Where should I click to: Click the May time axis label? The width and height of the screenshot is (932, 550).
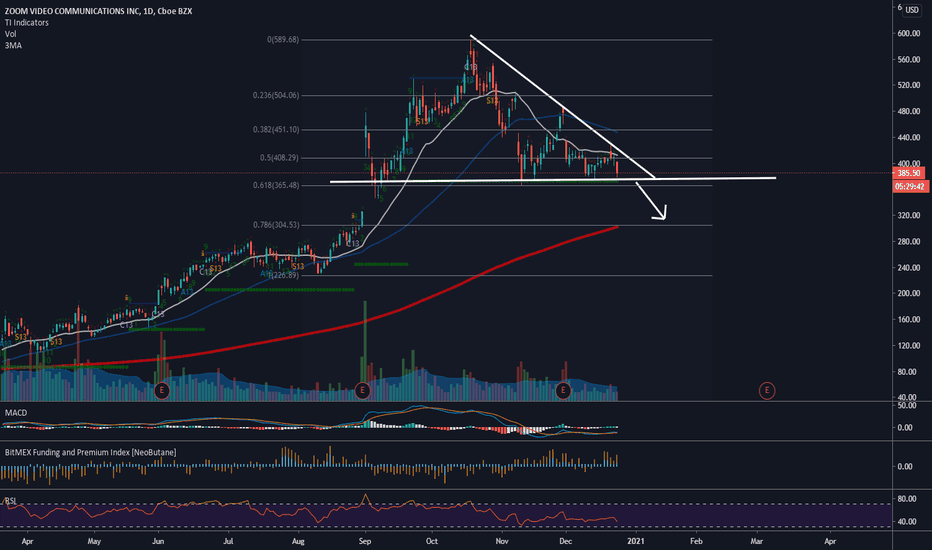94,541
